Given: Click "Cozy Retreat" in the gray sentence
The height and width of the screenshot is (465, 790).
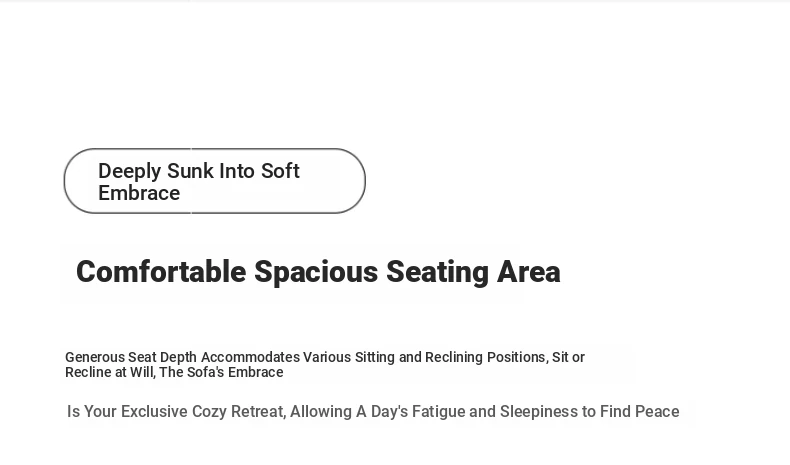Looking at the screenshot, I should [239, 412].
